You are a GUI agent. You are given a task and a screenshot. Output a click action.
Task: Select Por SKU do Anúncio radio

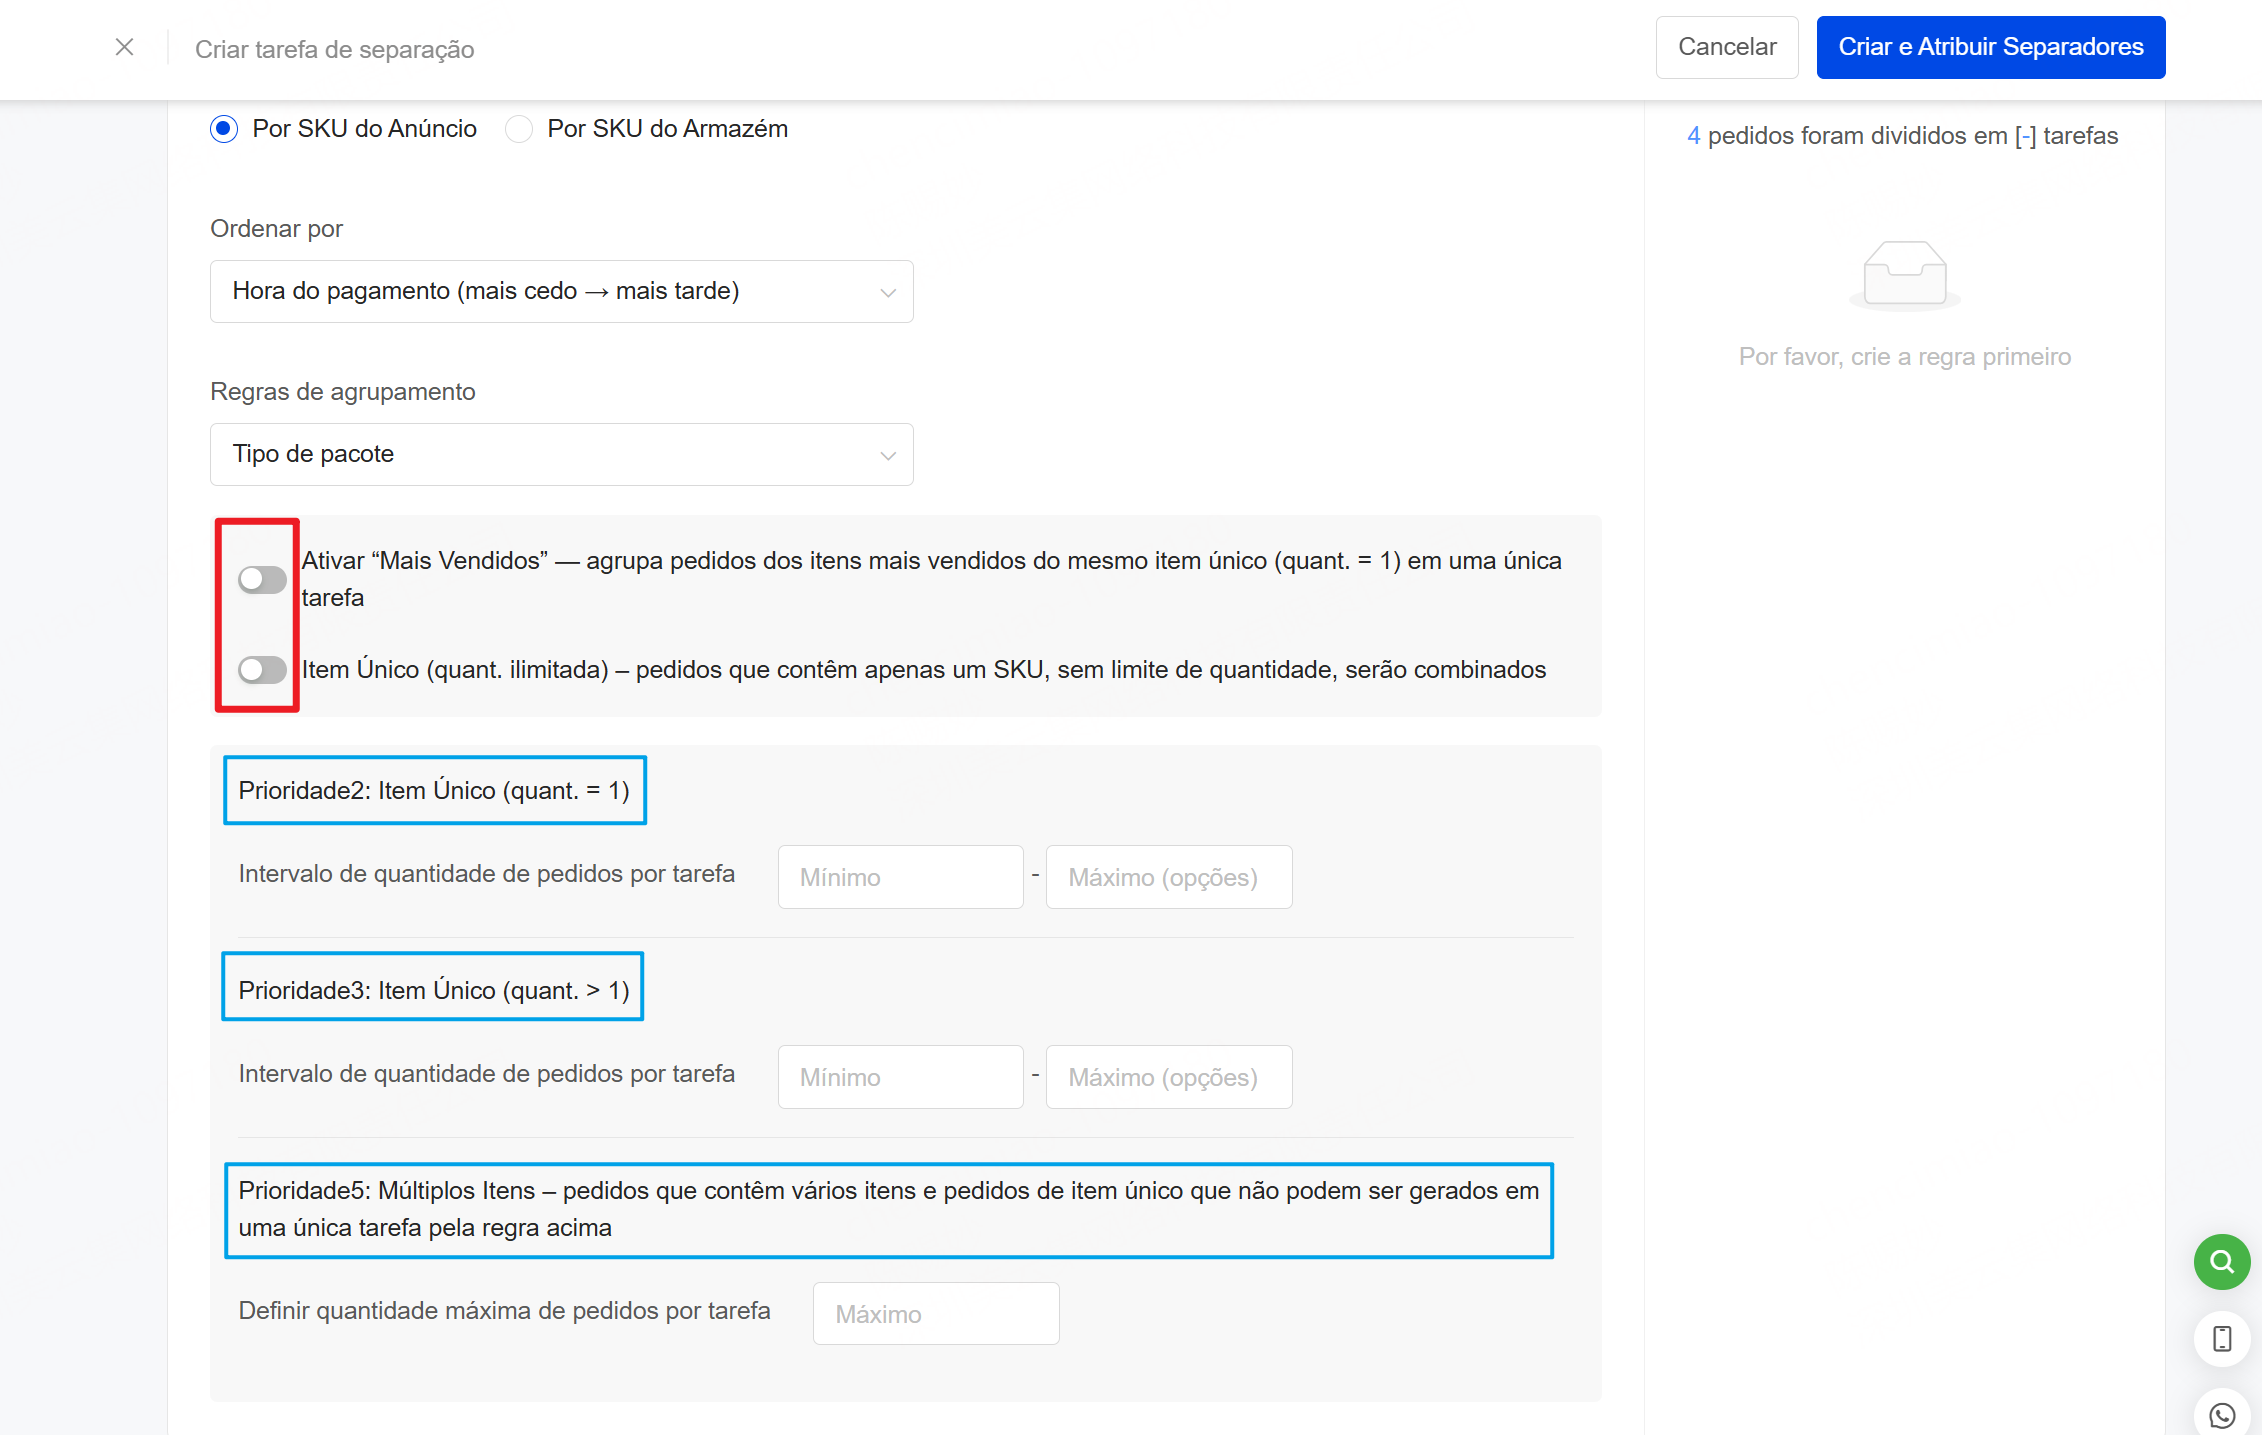coord(224,129)
